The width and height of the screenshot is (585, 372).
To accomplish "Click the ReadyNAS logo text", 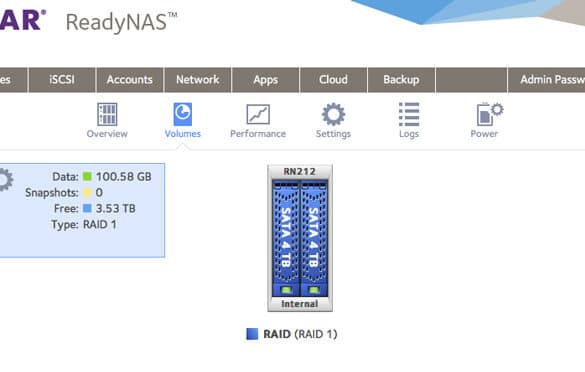I will click(122, 22).
